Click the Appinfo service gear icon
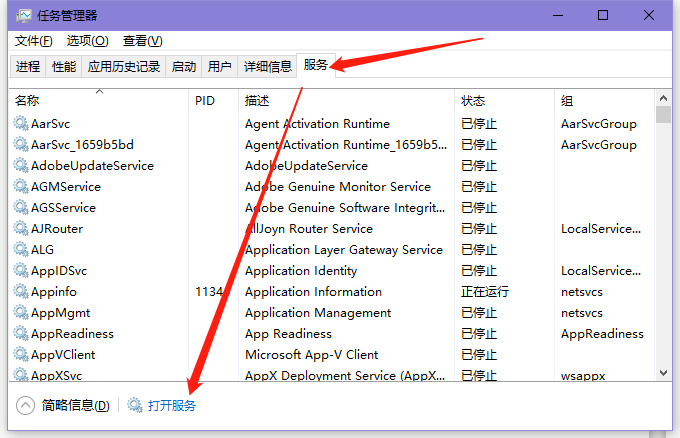Screen dimensions: 680x438 pos(21,292)
